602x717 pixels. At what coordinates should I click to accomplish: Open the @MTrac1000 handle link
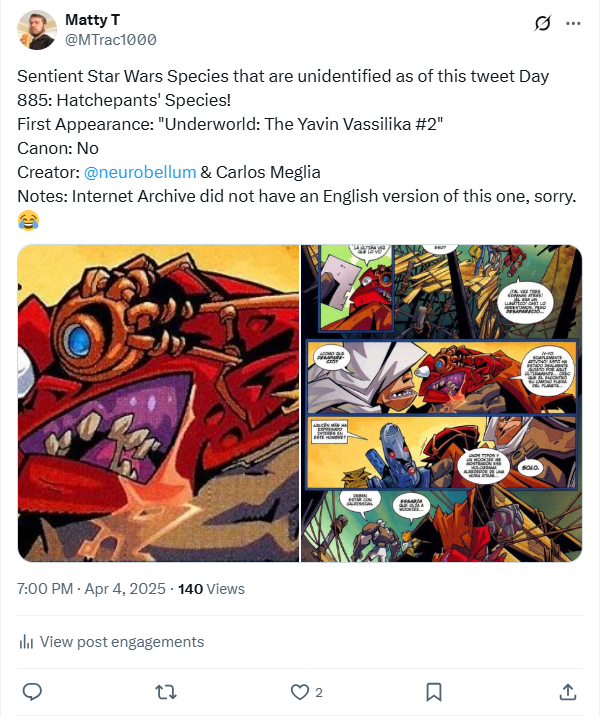[110, 39]
